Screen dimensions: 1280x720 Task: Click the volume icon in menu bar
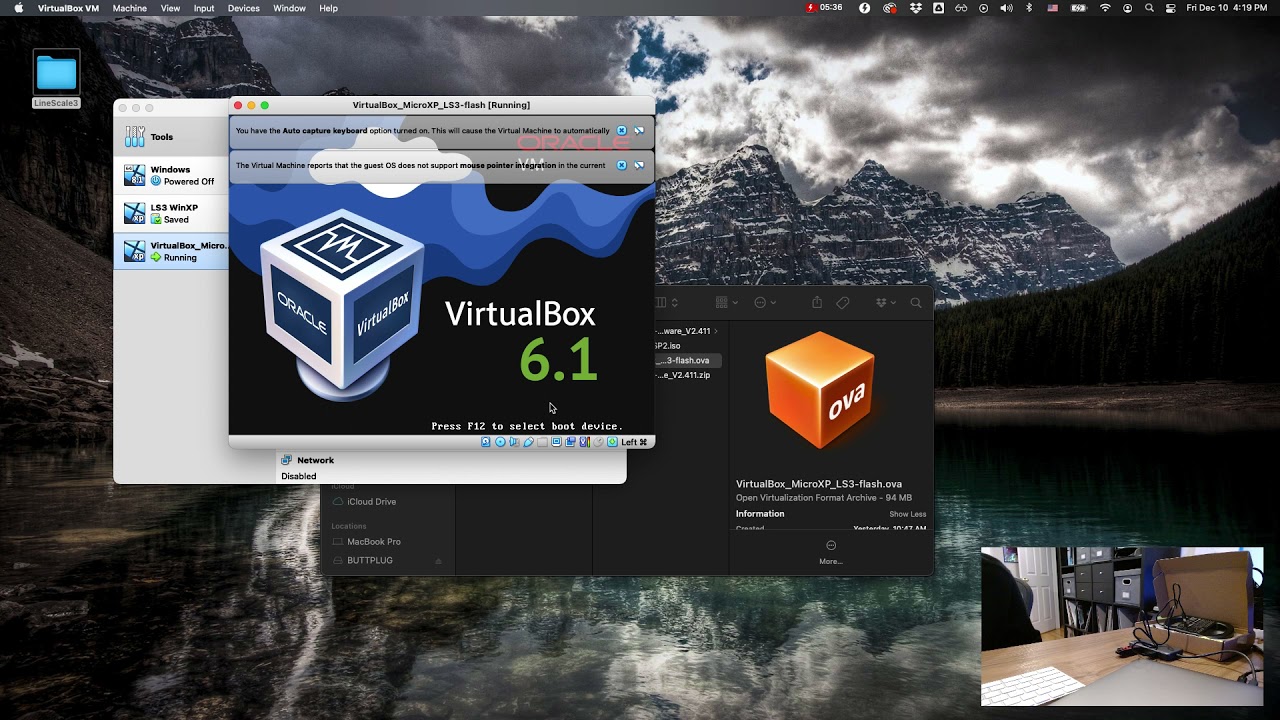tap(1006, 8)
